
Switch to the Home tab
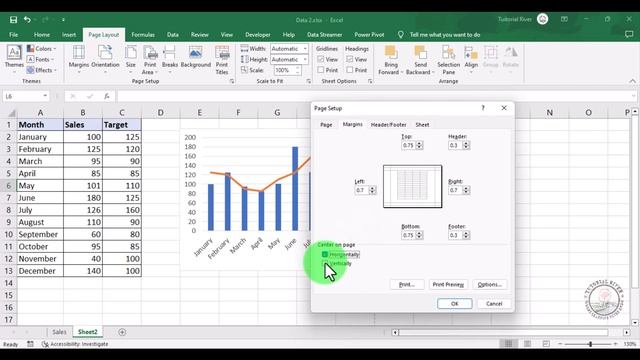(x=42, y=35)
